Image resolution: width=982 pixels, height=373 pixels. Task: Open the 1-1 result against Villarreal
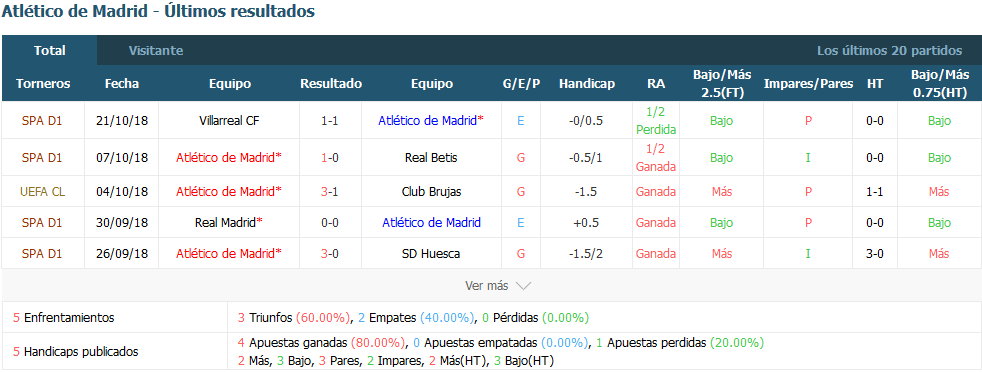point(330,121)
